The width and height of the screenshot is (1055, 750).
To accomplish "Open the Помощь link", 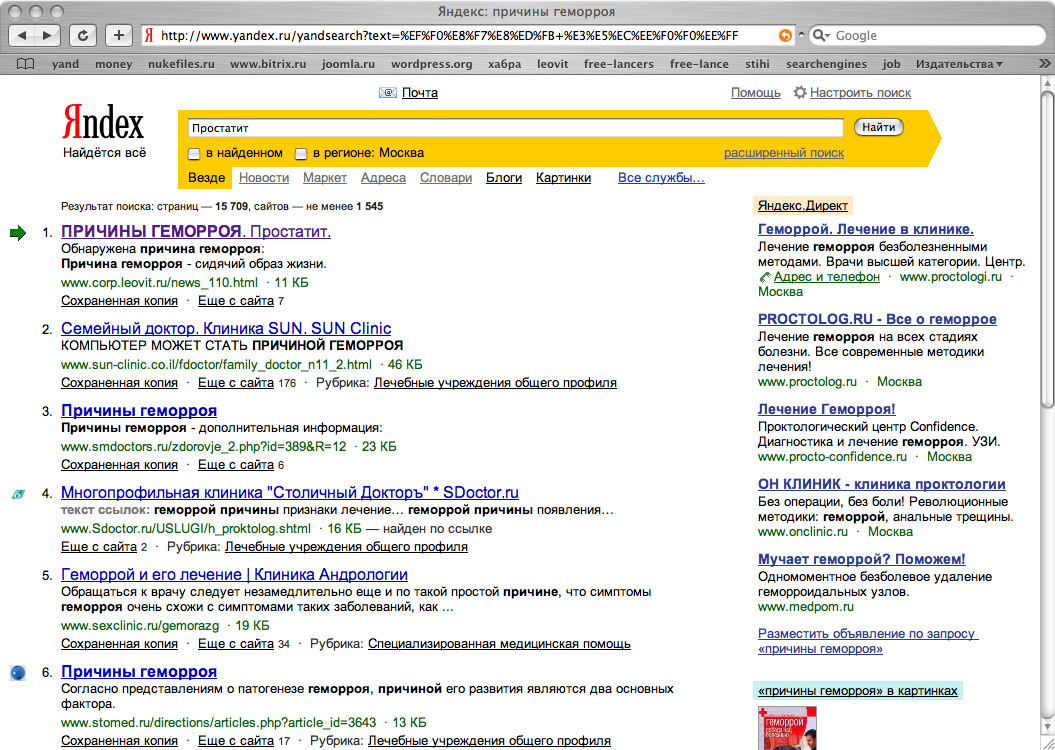I will click(756, 93).
